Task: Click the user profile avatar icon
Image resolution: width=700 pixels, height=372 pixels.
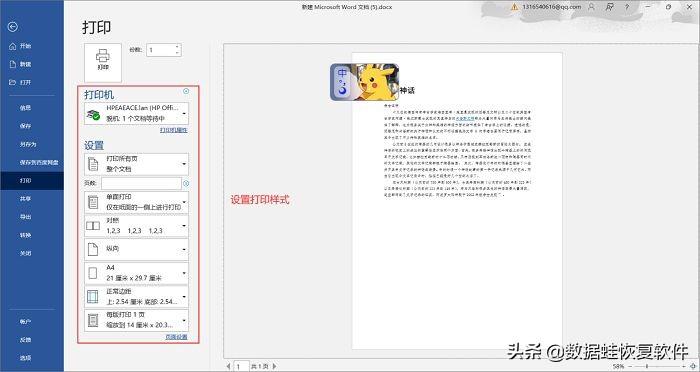Action: click(x=592, y=7)
